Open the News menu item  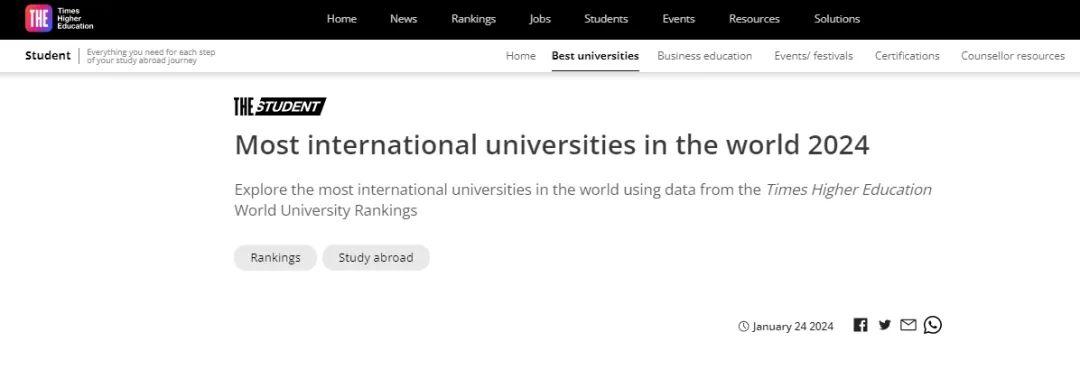tap(403, 19)
